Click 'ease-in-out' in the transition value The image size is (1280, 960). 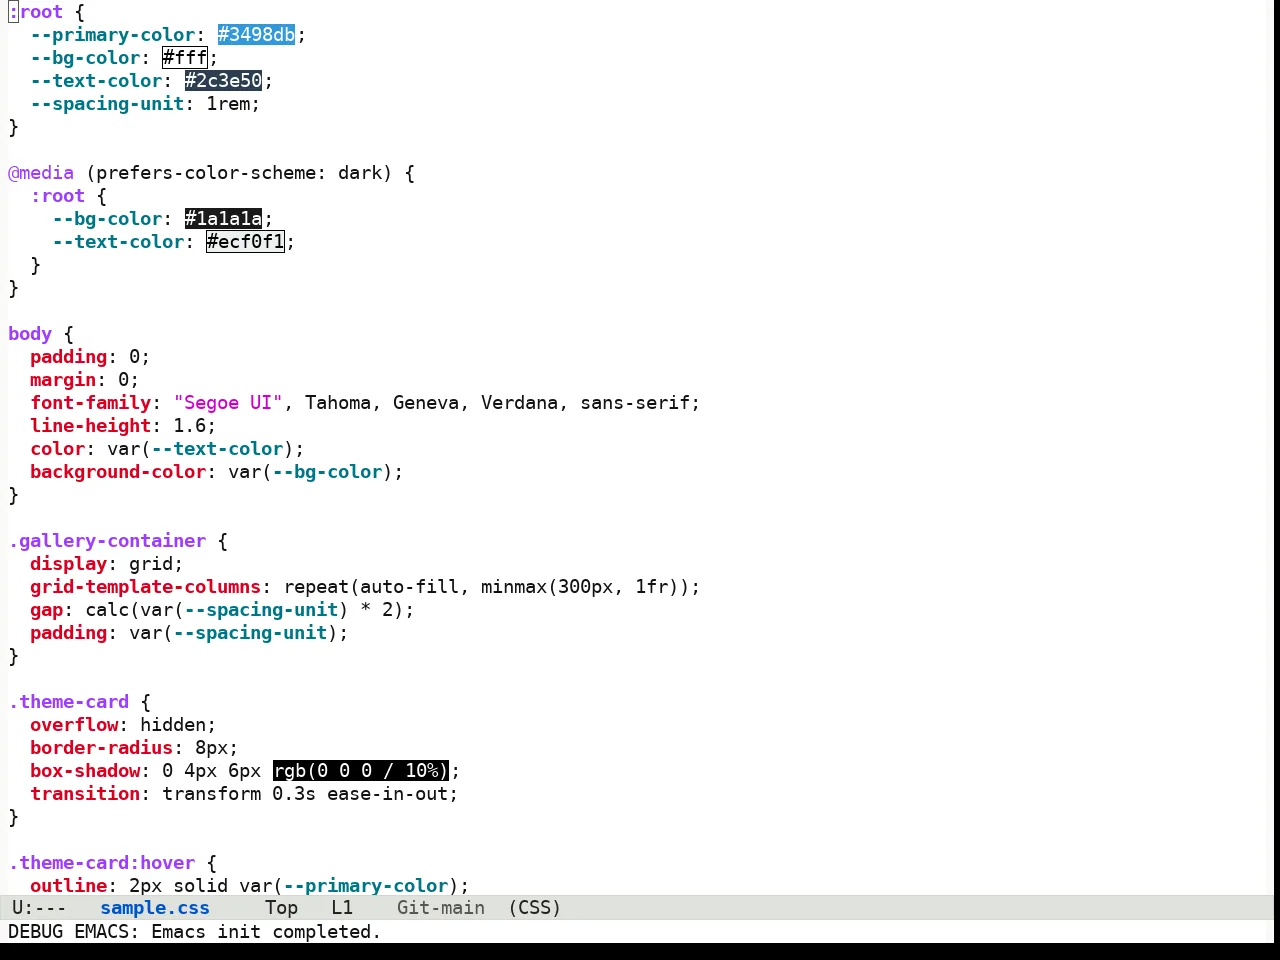[x=386, y=794]
